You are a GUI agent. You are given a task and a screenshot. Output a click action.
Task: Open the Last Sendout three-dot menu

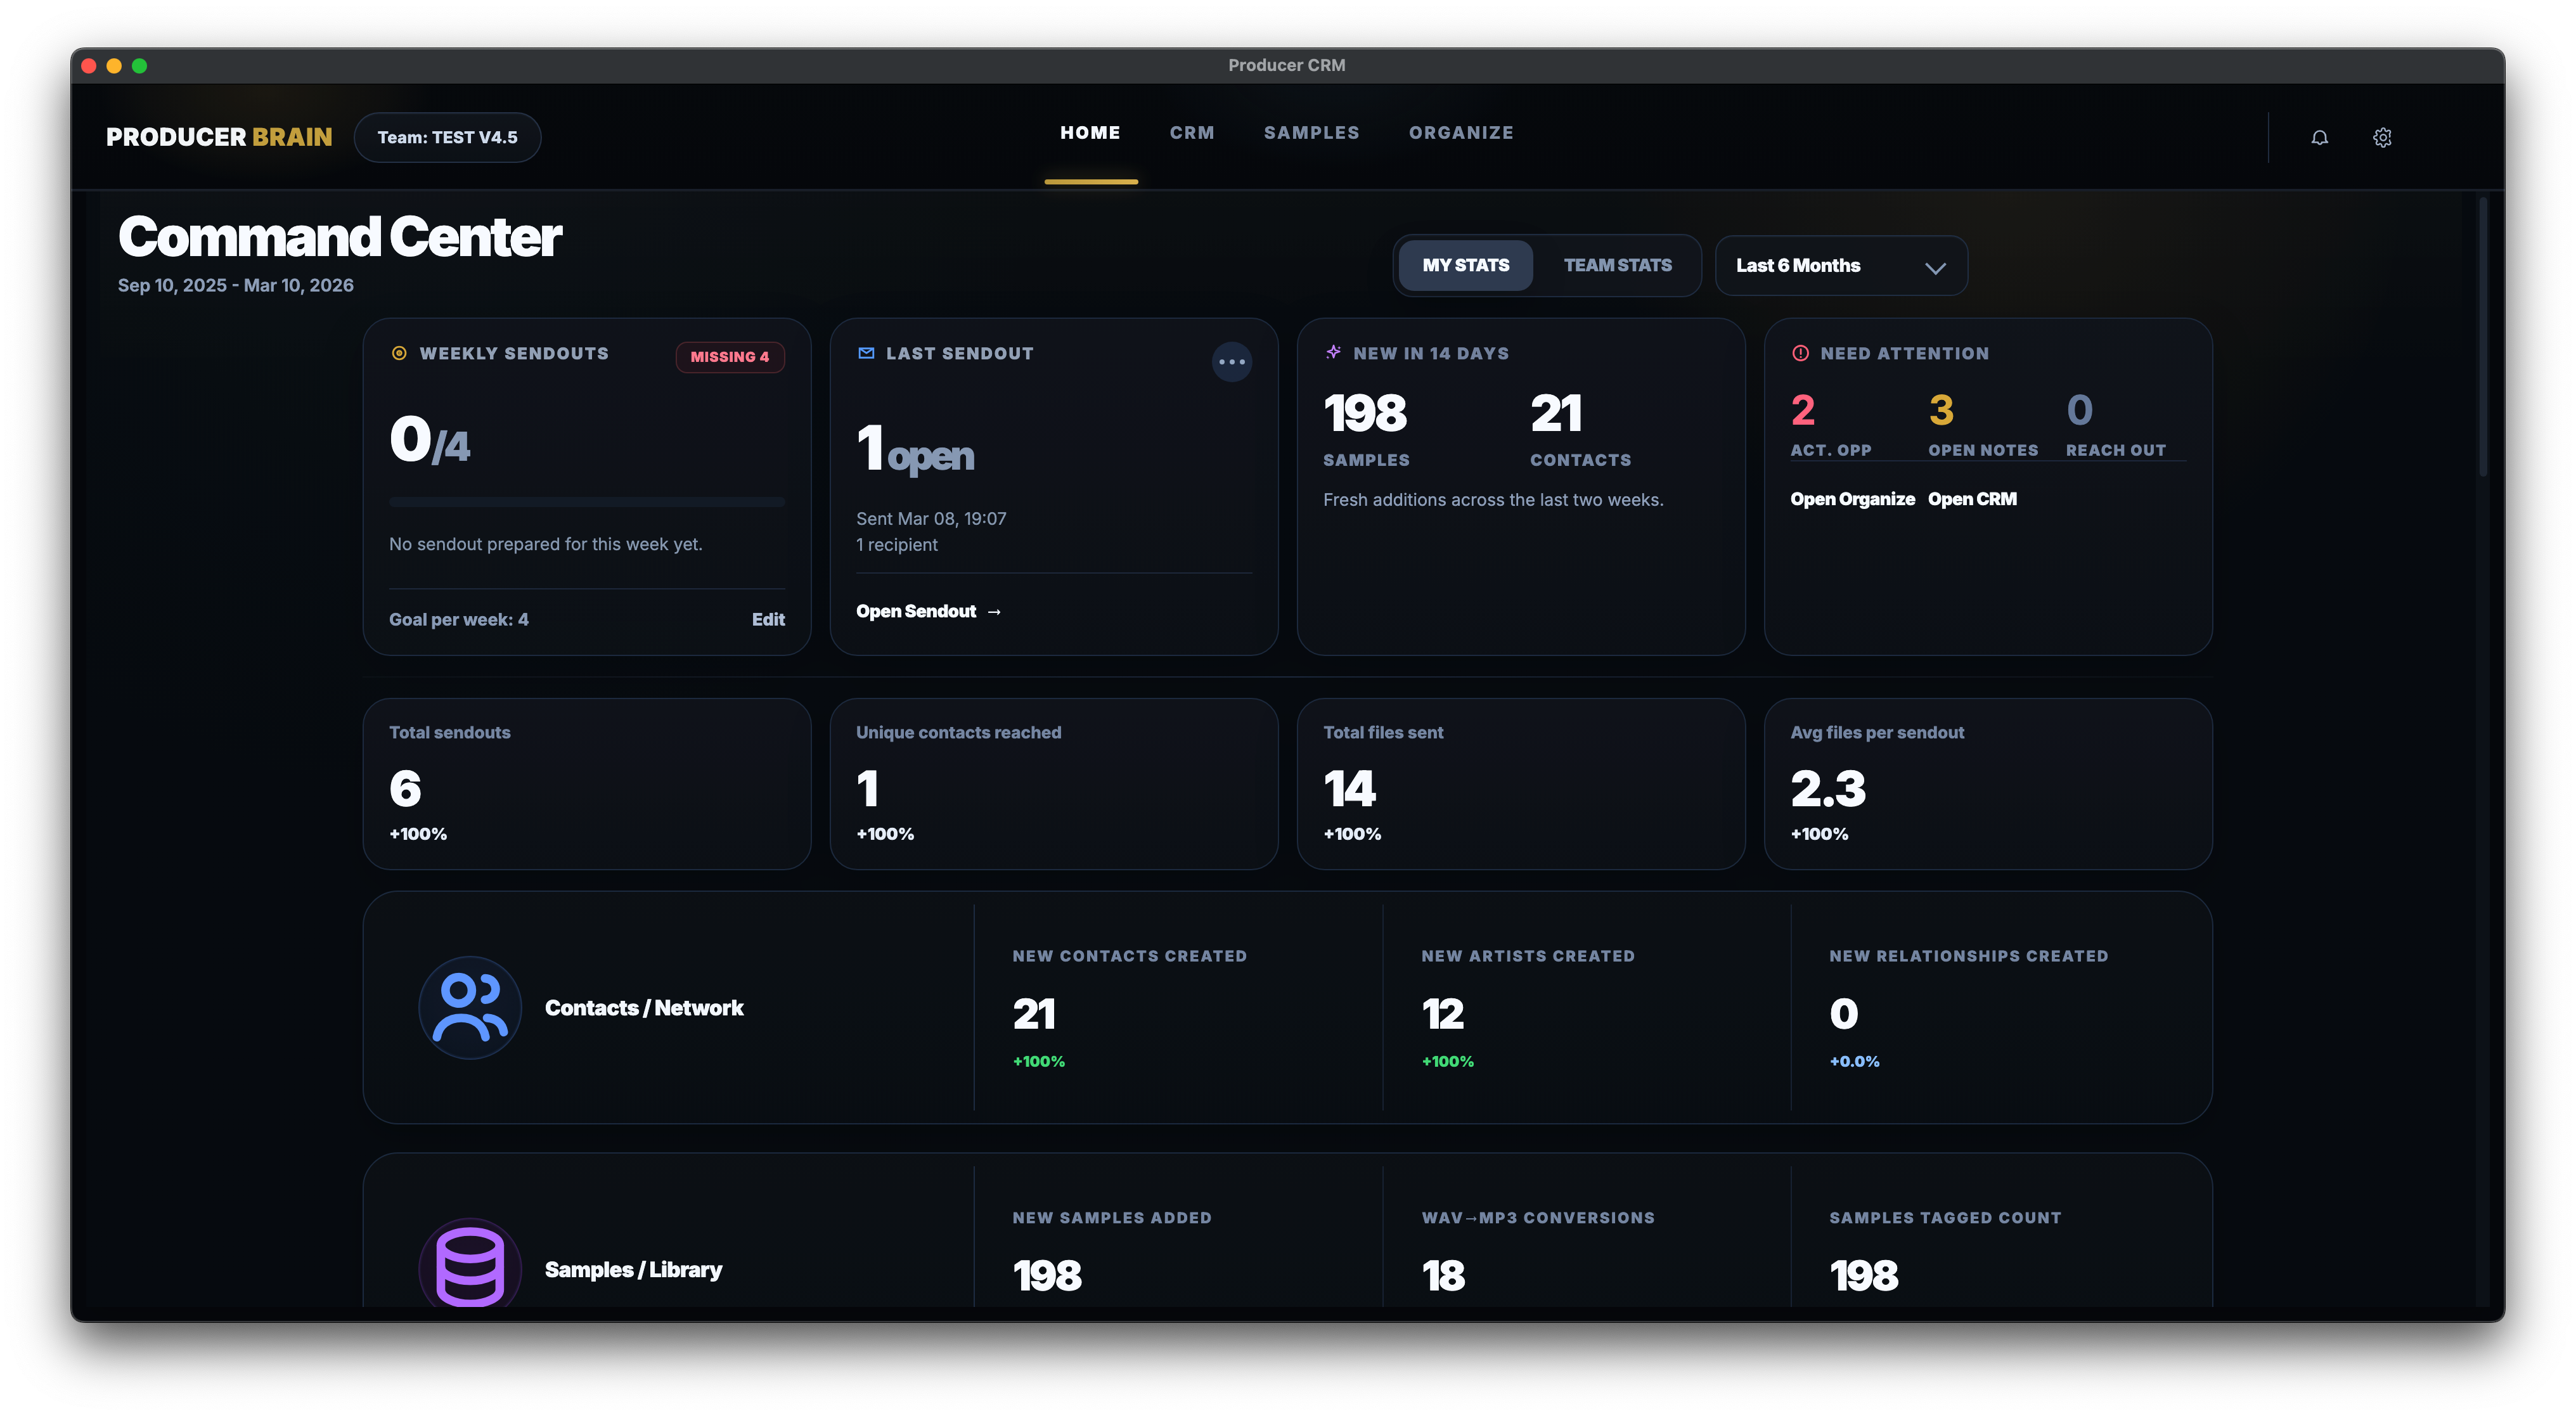(x=1231, y=362)
